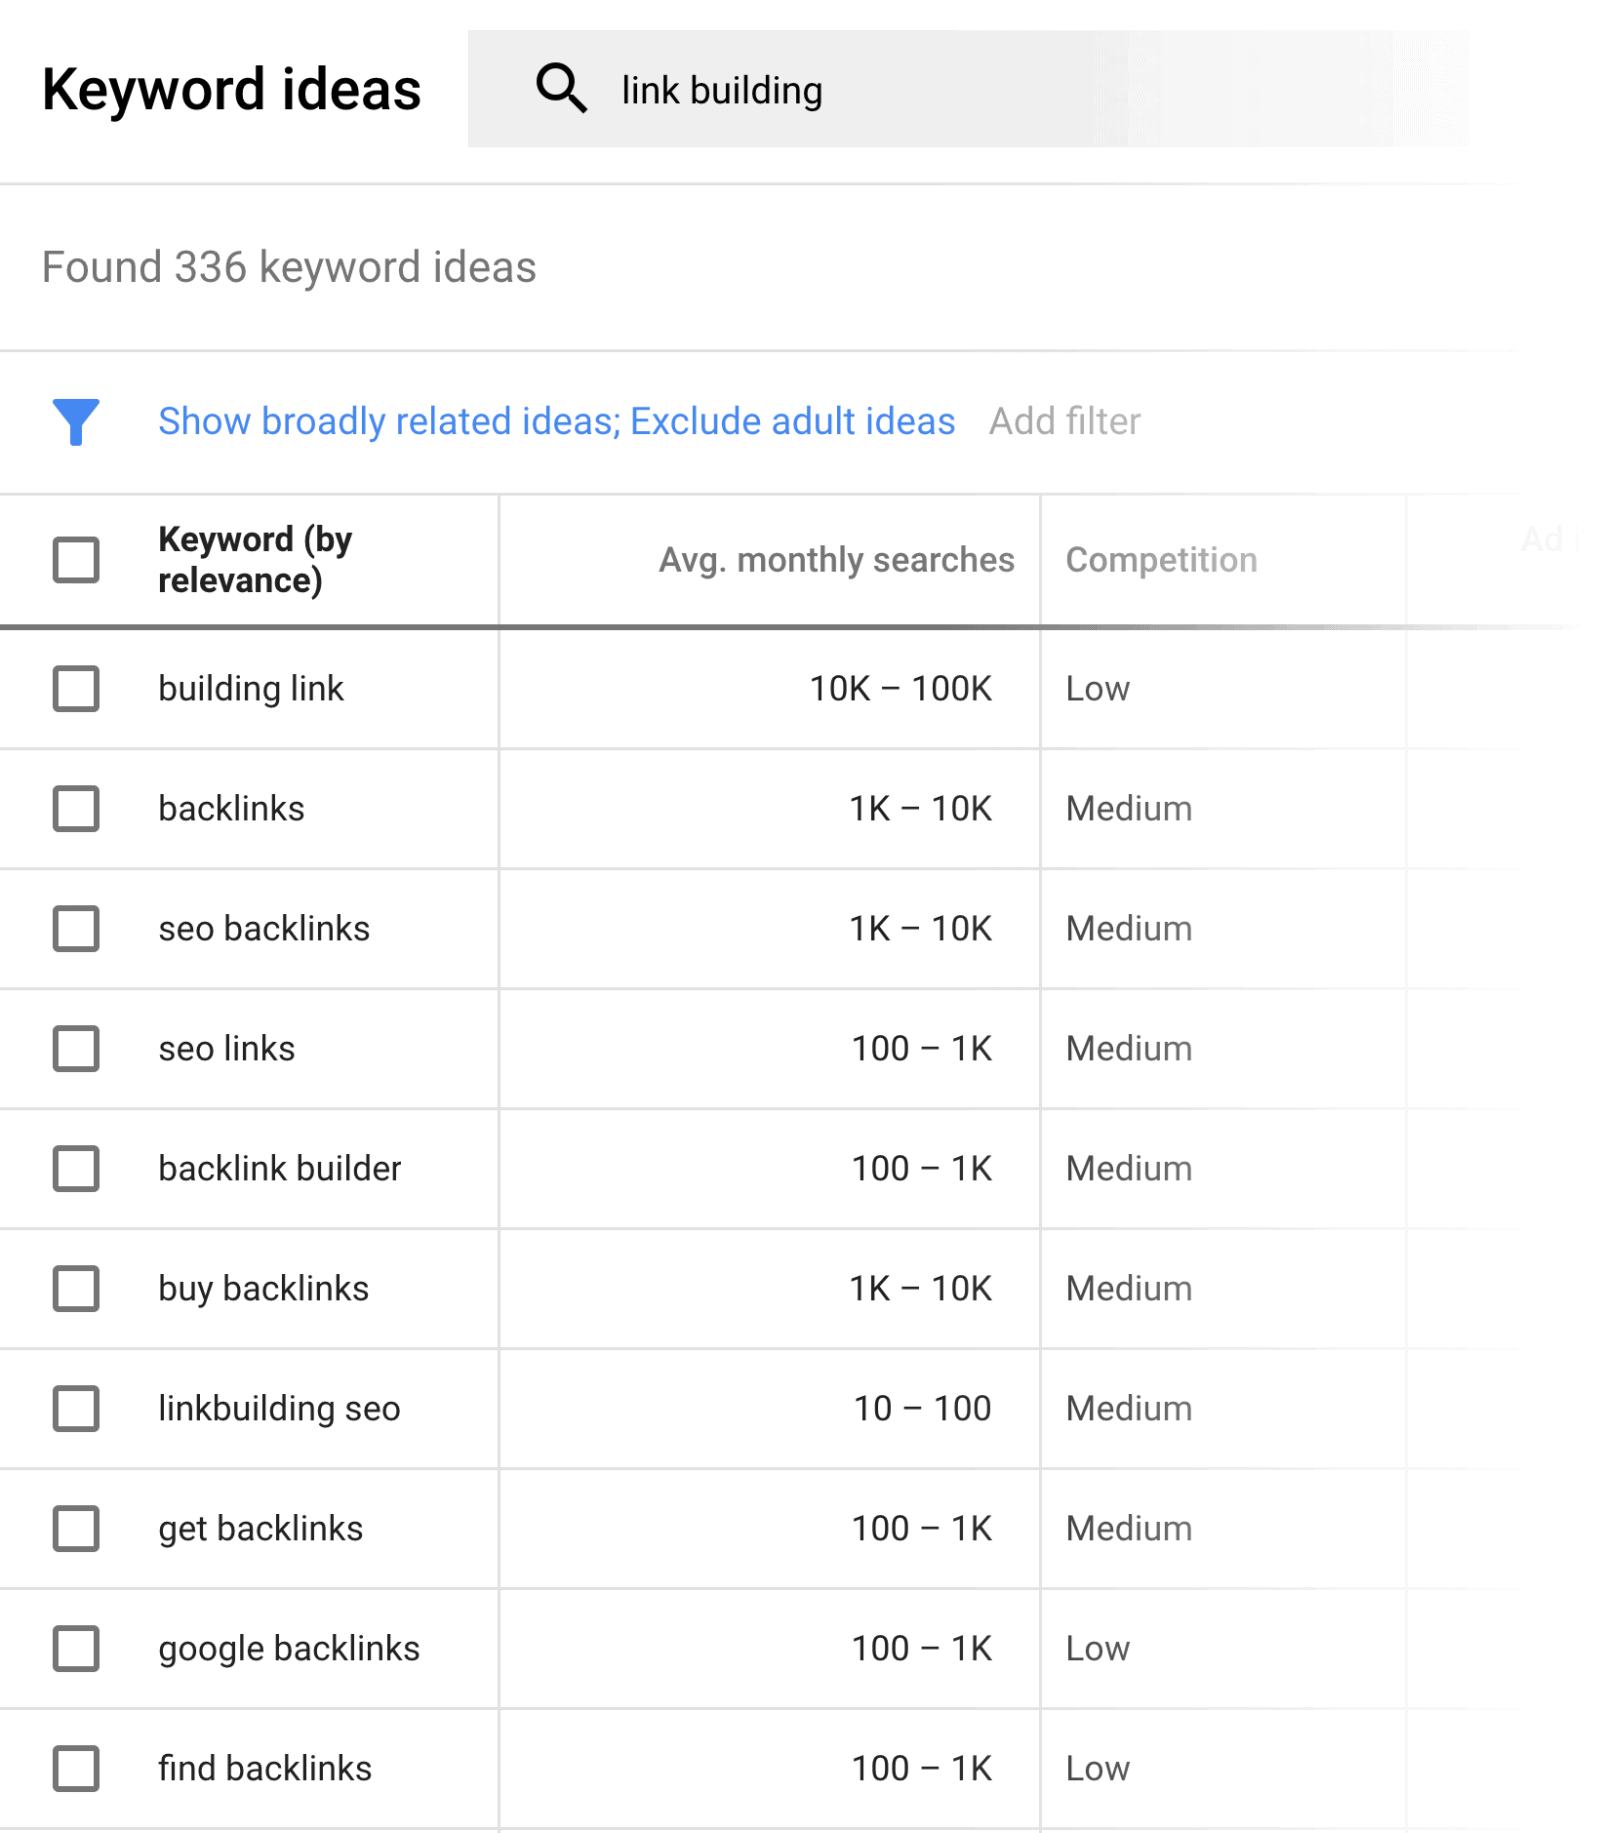Check the 'backlinks' keyword row checkbox
The width and height of the screenshot is (1600, 1833).
coord(75,809)
